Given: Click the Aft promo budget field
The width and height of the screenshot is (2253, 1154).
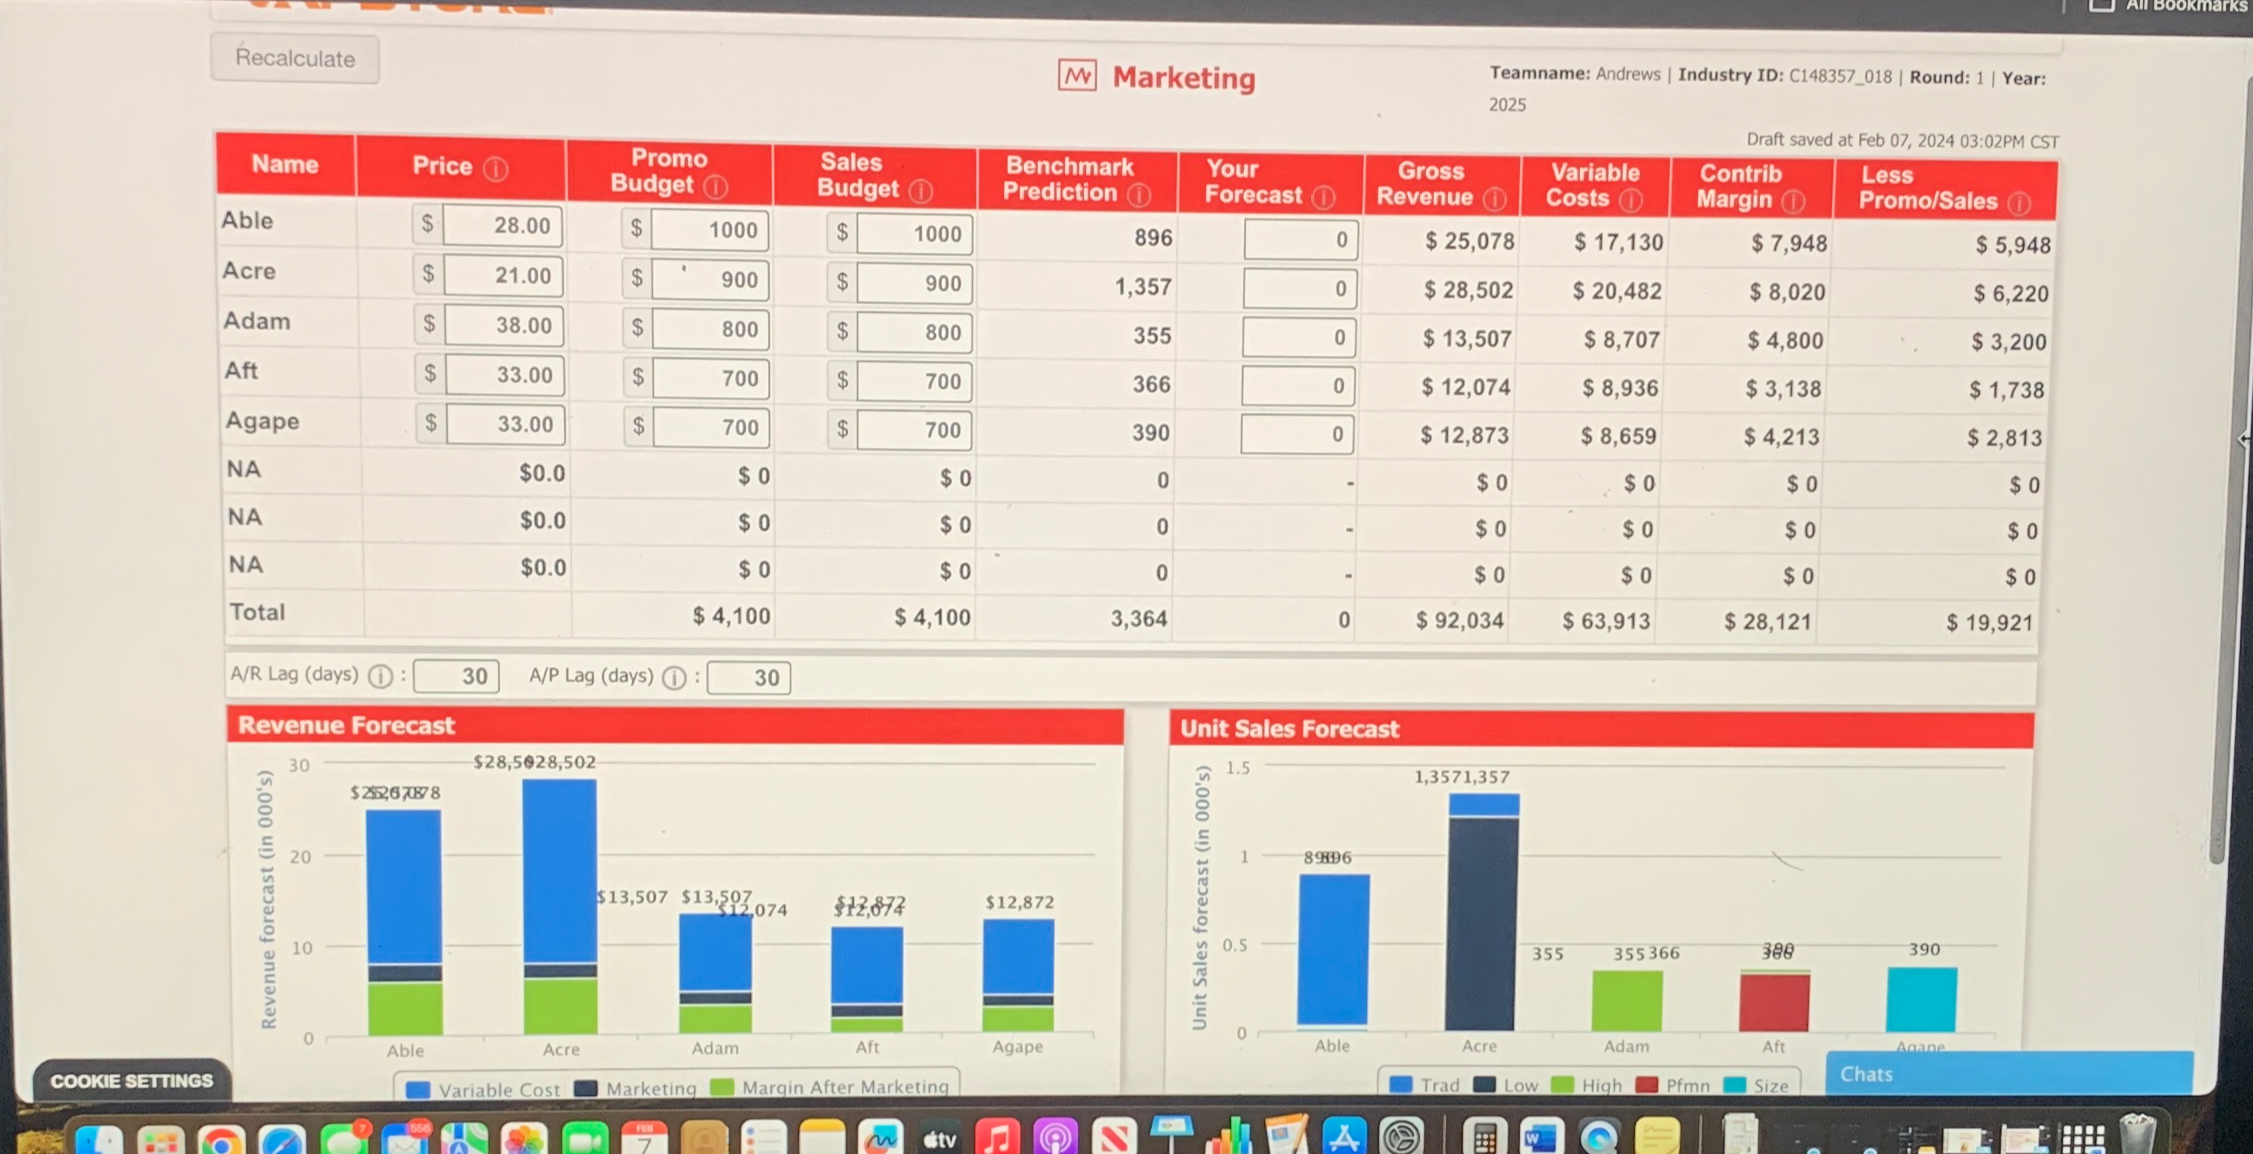Looking at the screenshot, I should [x=710, y=378].
